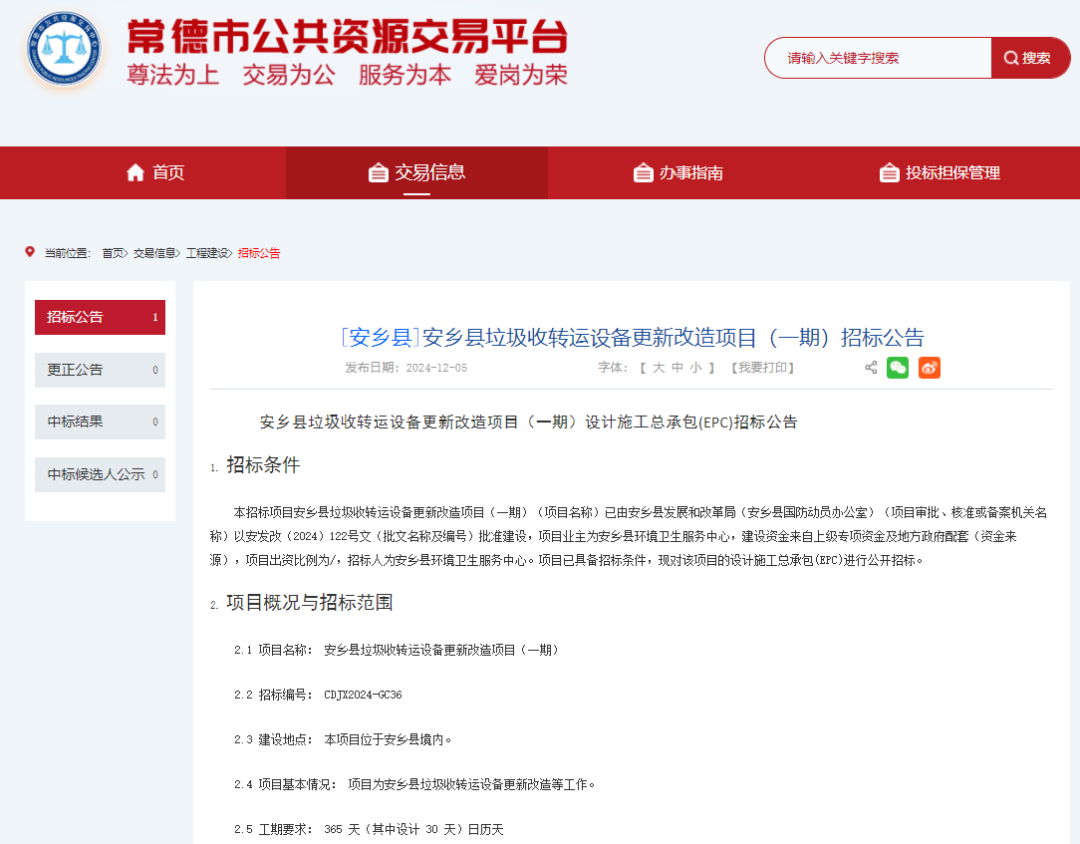1080x844 pixels.
Task: Open the 办事指南 nav item
Action: click(x=678, y=172)
